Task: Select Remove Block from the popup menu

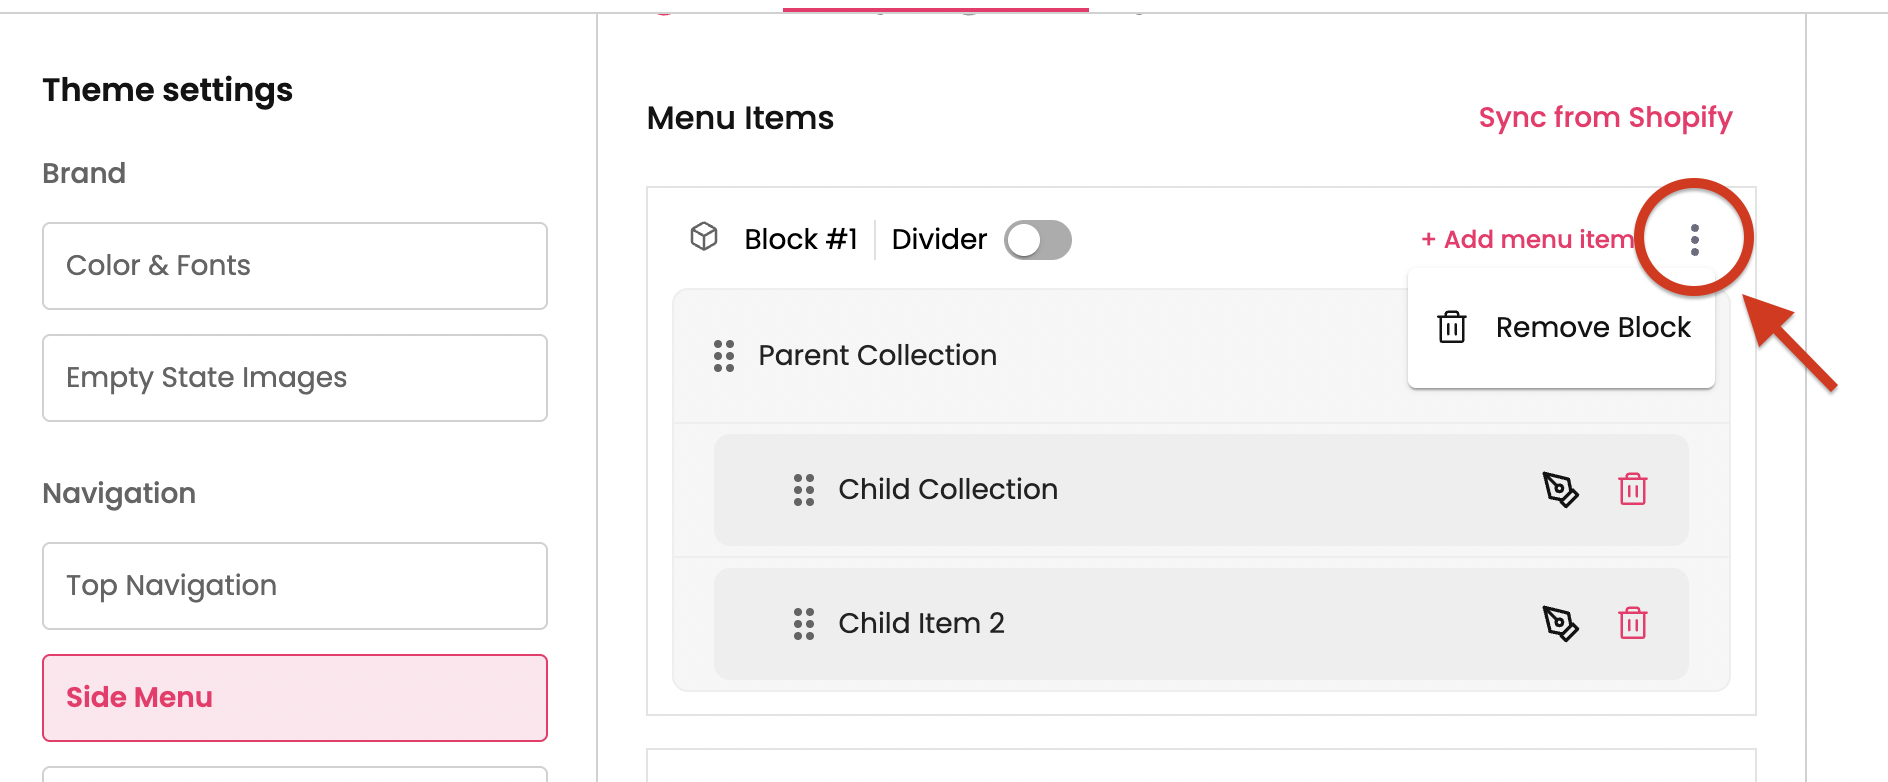Action: point(1592,328)
